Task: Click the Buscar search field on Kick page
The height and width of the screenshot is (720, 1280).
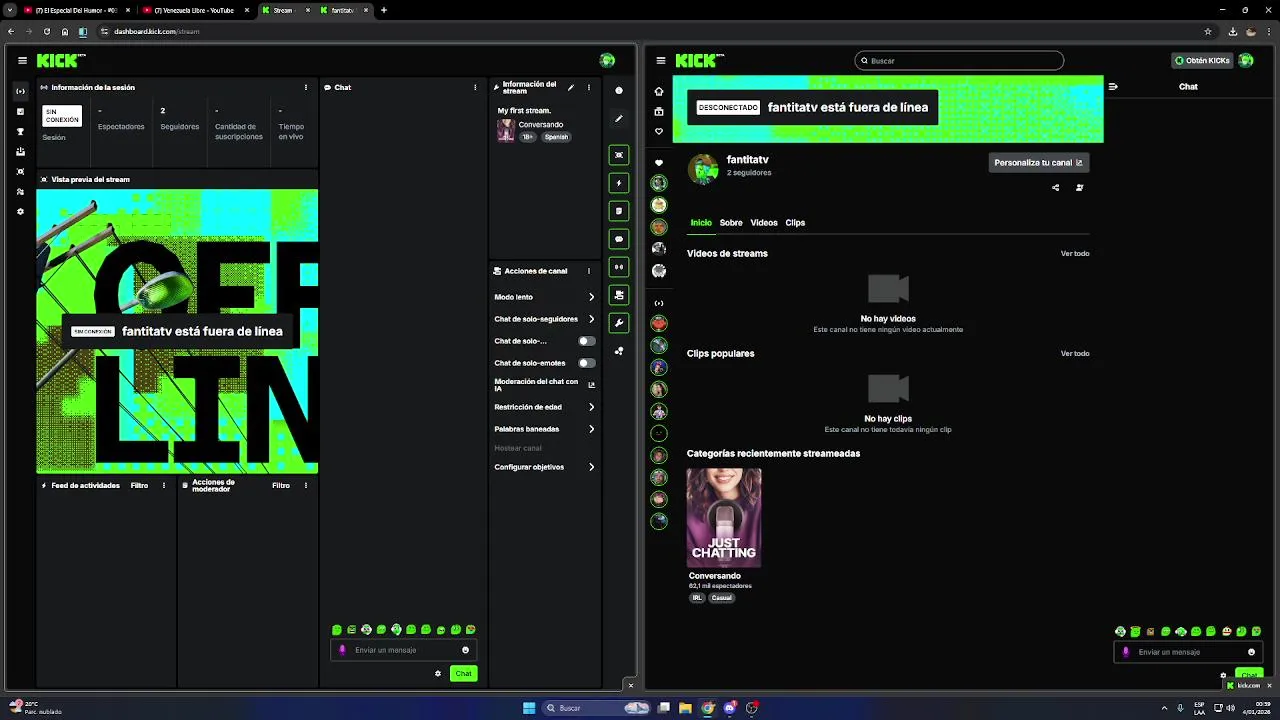Action: pos(959,61)
